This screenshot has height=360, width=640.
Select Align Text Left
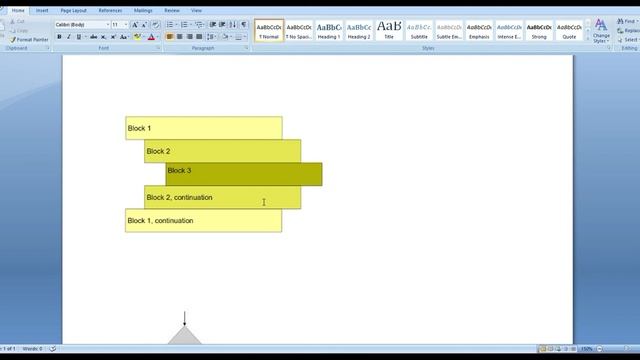pyautogui.click(x=170, y=37)
